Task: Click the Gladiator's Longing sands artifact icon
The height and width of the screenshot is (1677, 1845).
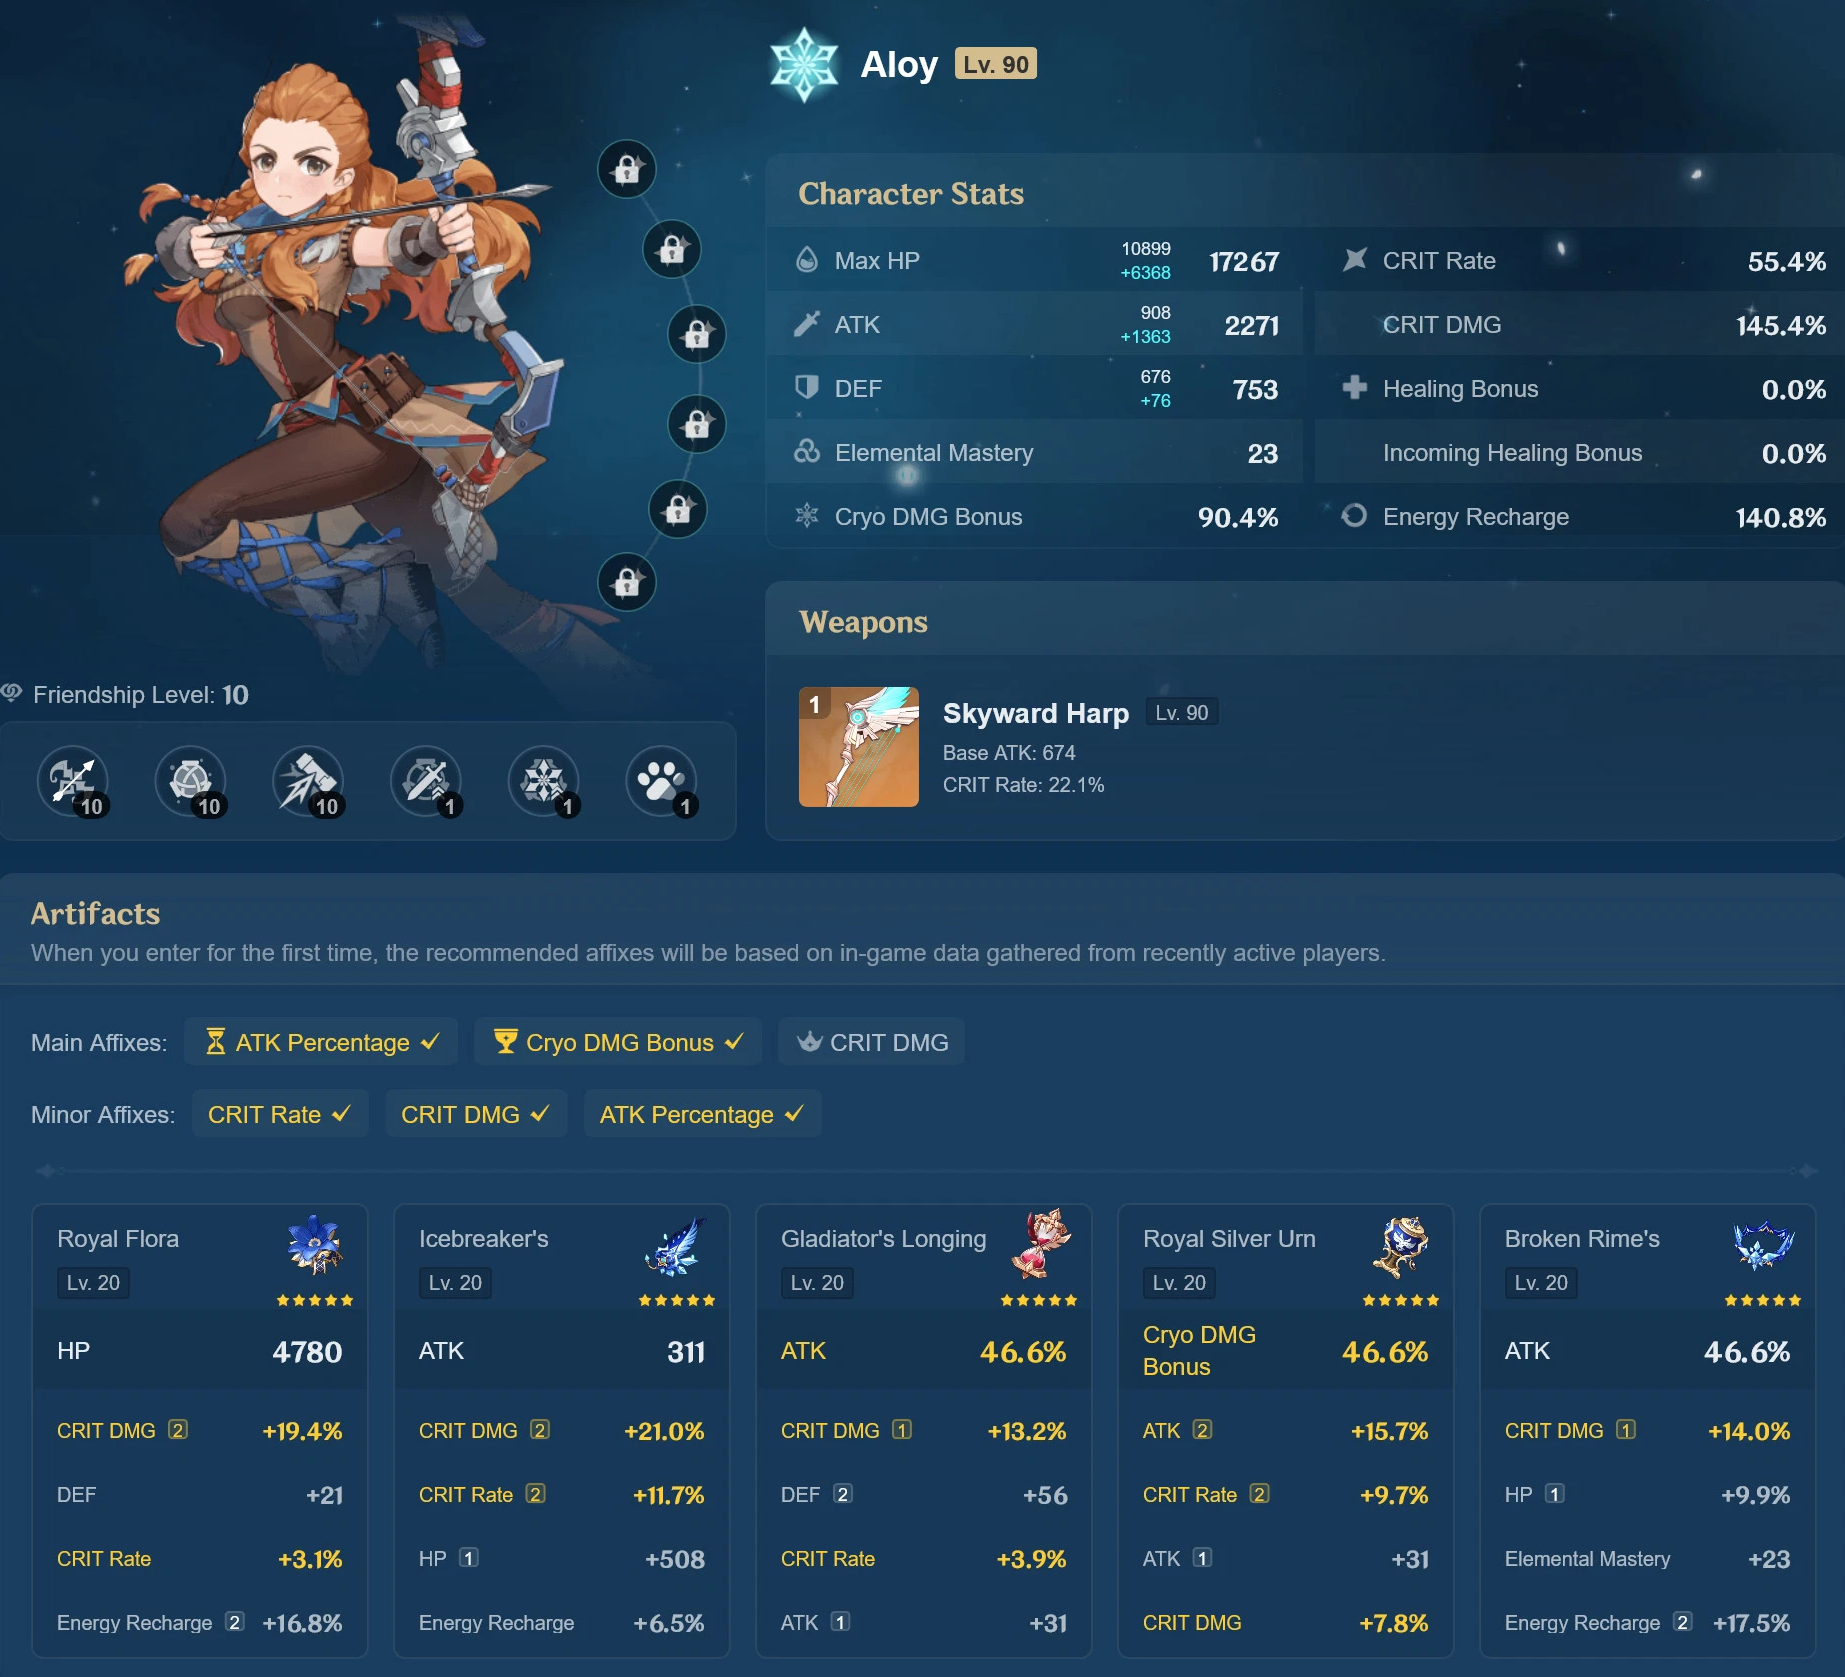Action: click(1040, 1245)
